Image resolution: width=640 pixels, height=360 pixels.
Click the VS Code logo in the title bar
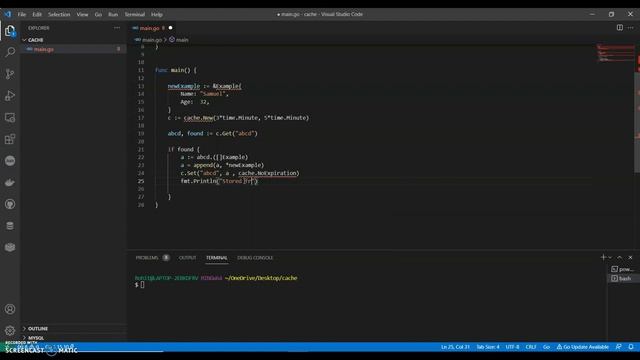click(x=8, y=14)
